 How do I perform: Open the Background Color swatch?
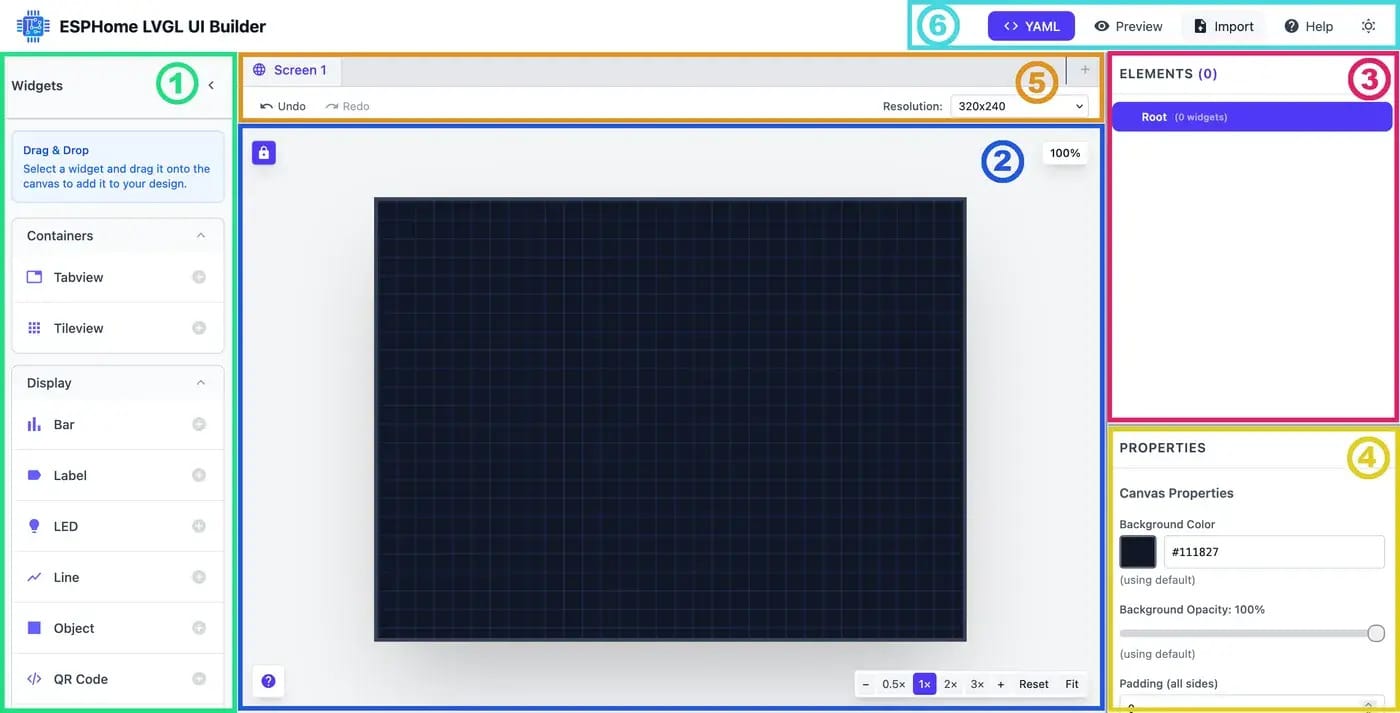(x=1138, y=552)
